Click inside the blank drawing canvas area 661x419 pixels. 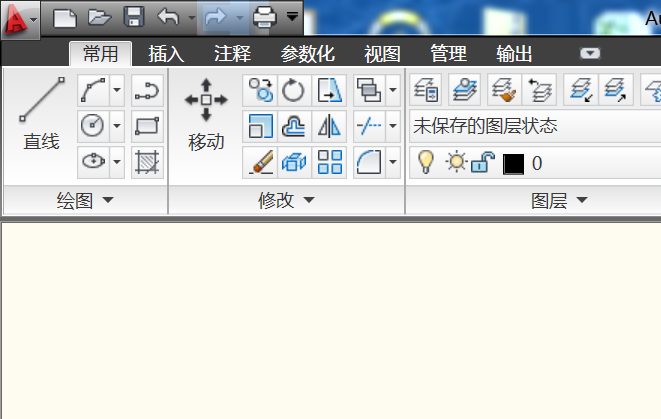click(331, 320)
